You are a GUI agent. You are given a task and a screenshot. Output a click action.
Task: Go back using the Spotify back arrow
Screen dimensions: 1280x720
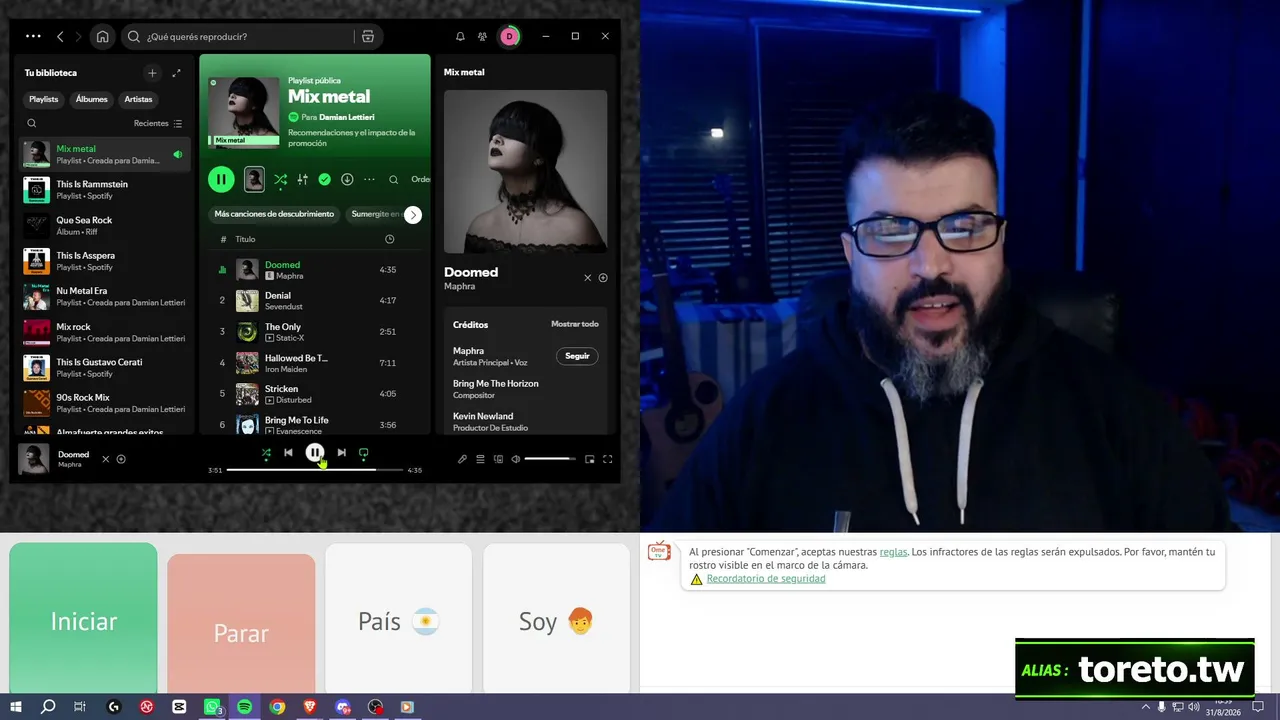click(60, 36)
